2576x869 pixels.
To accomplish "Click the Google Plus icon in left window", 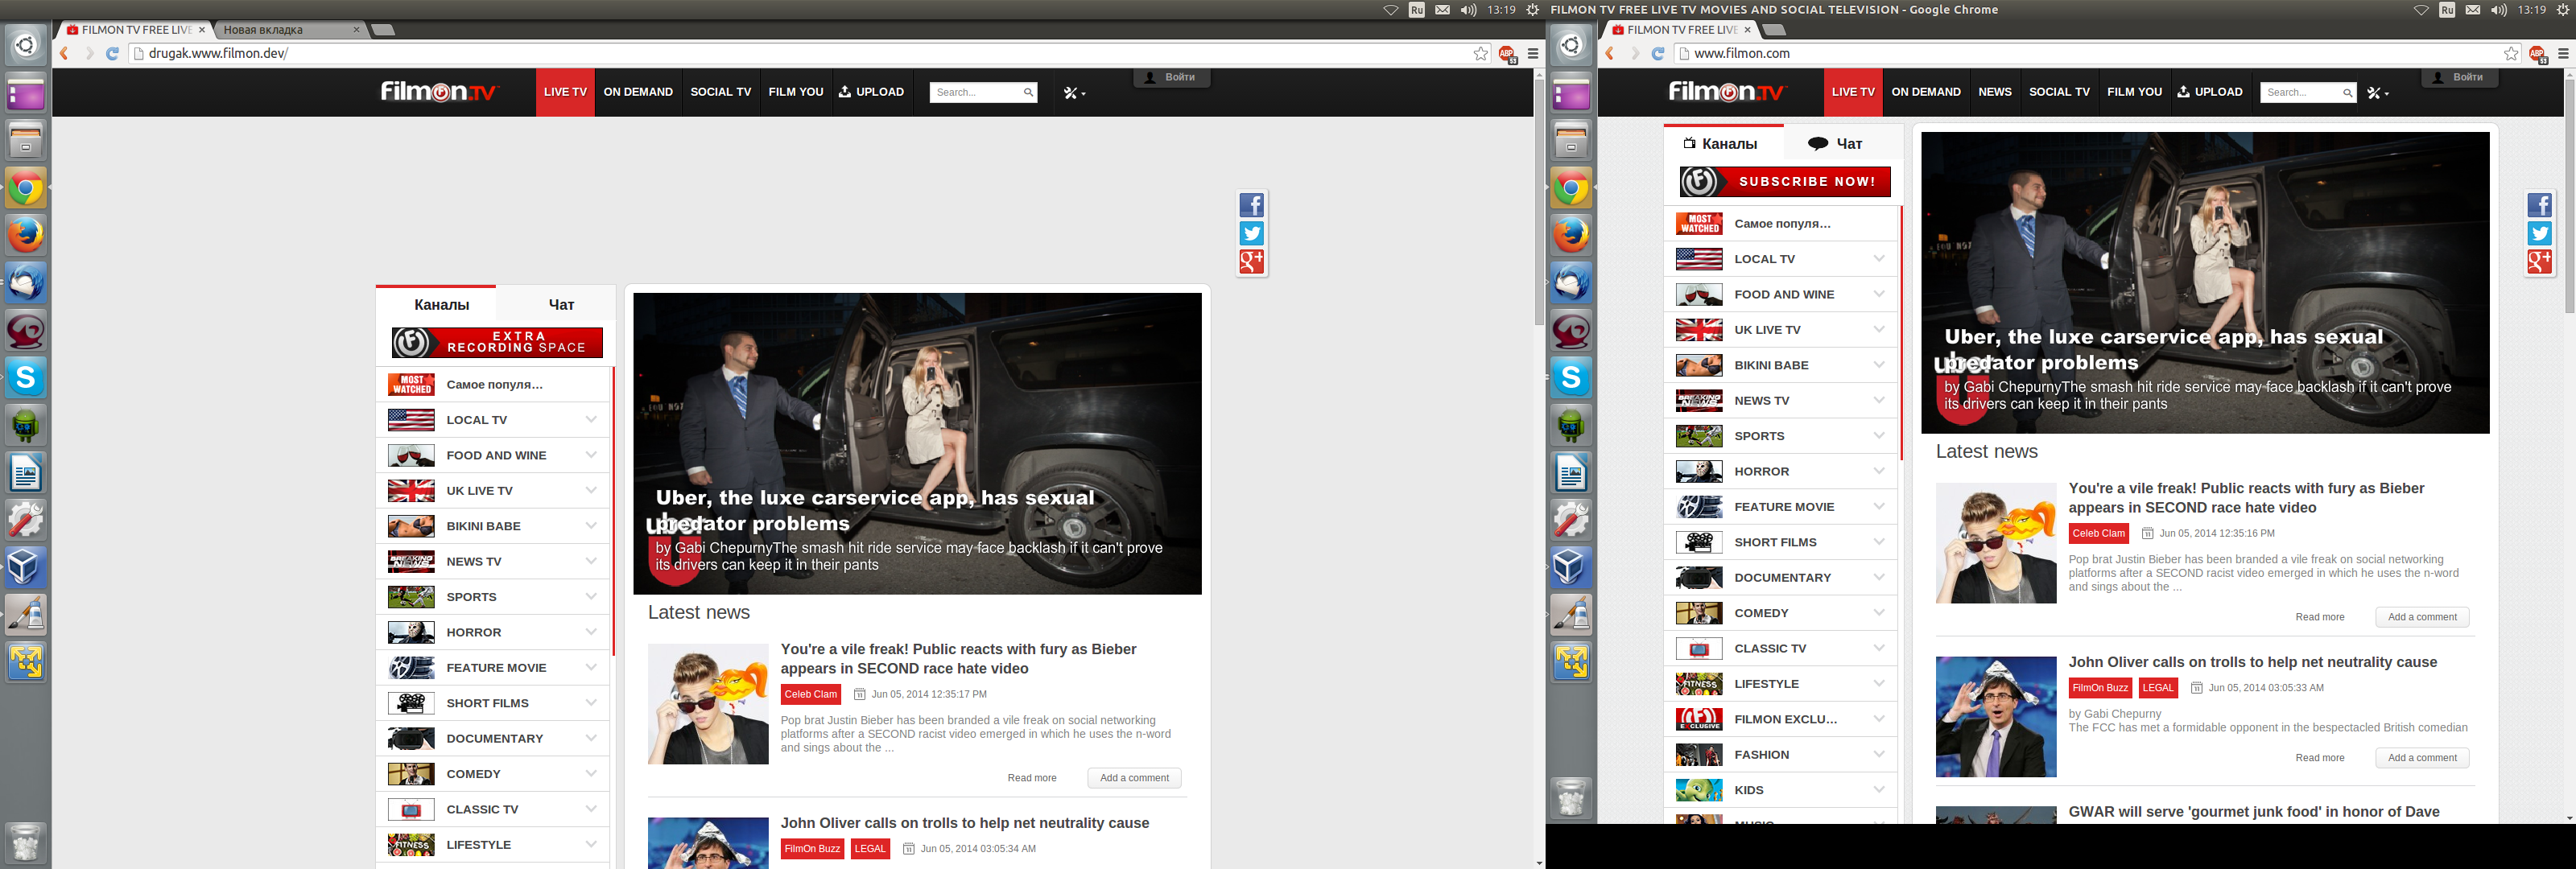I will 1251,261.
